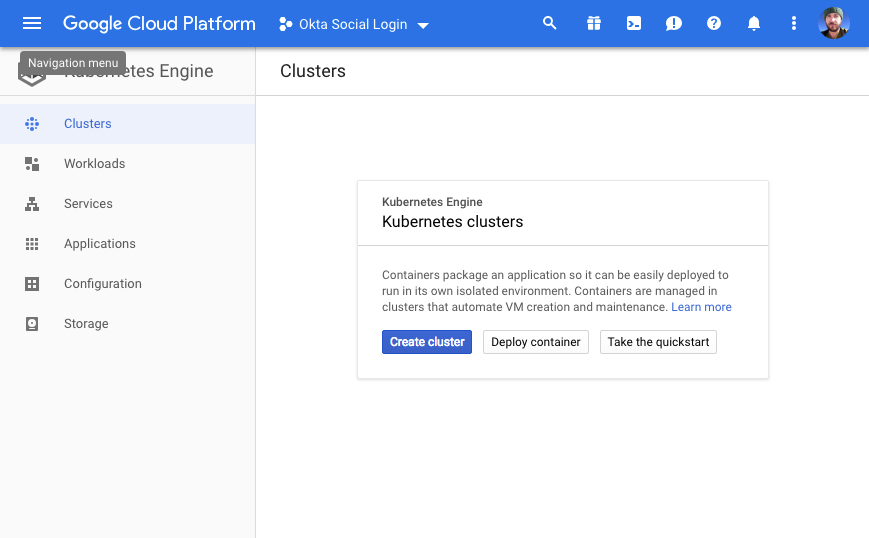The height and width of the screenshot is (538, 869).
Task: Click the user profile avatar
Action: click(833, 23)
